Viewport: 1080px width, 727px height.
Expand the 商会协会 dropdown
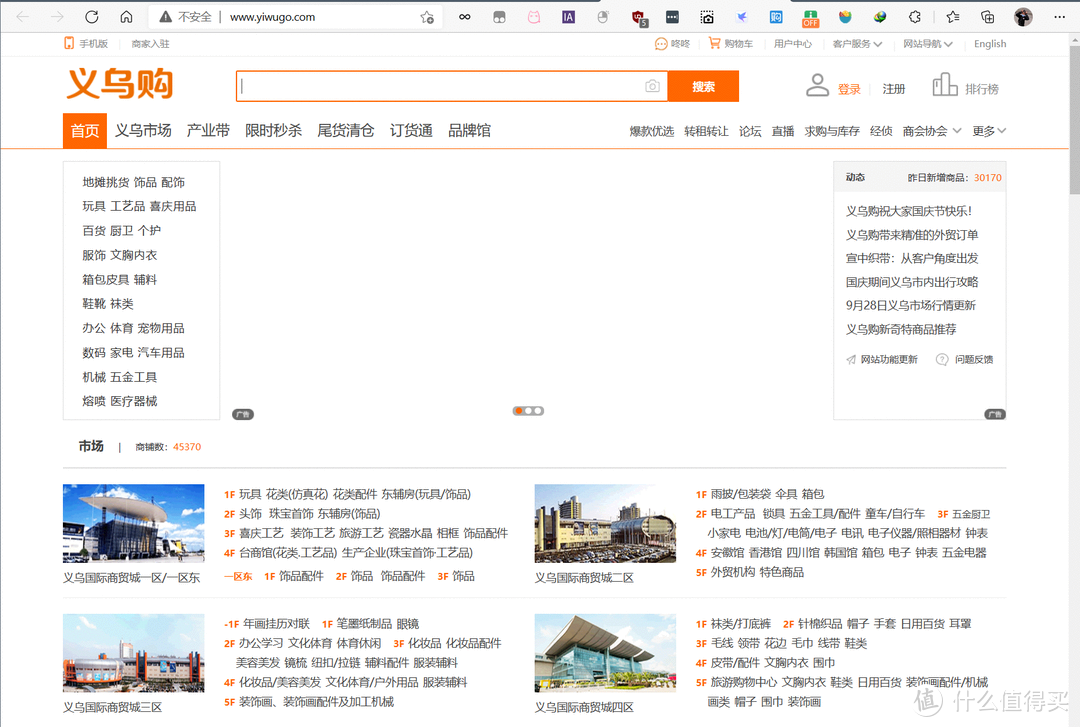click(x=931, y=131)
